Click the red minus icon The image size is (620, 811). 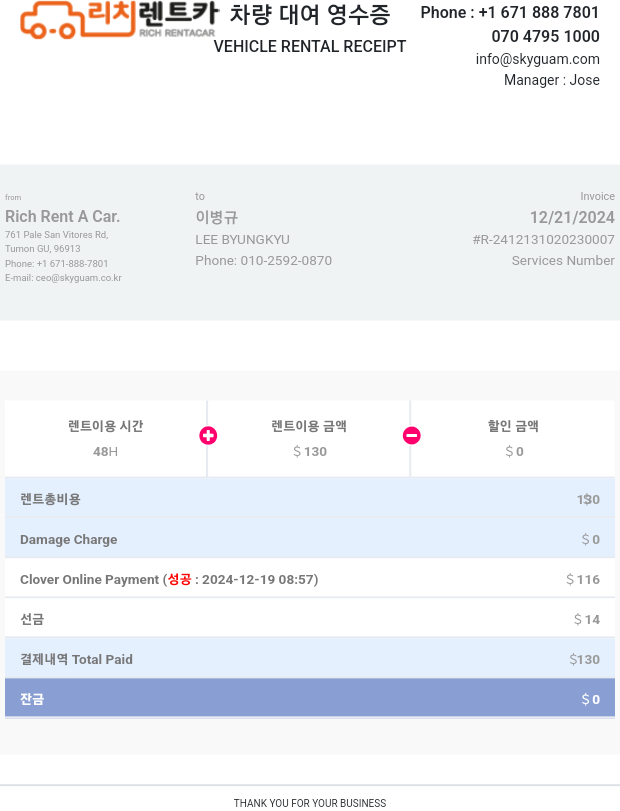[x=411, y=435]
